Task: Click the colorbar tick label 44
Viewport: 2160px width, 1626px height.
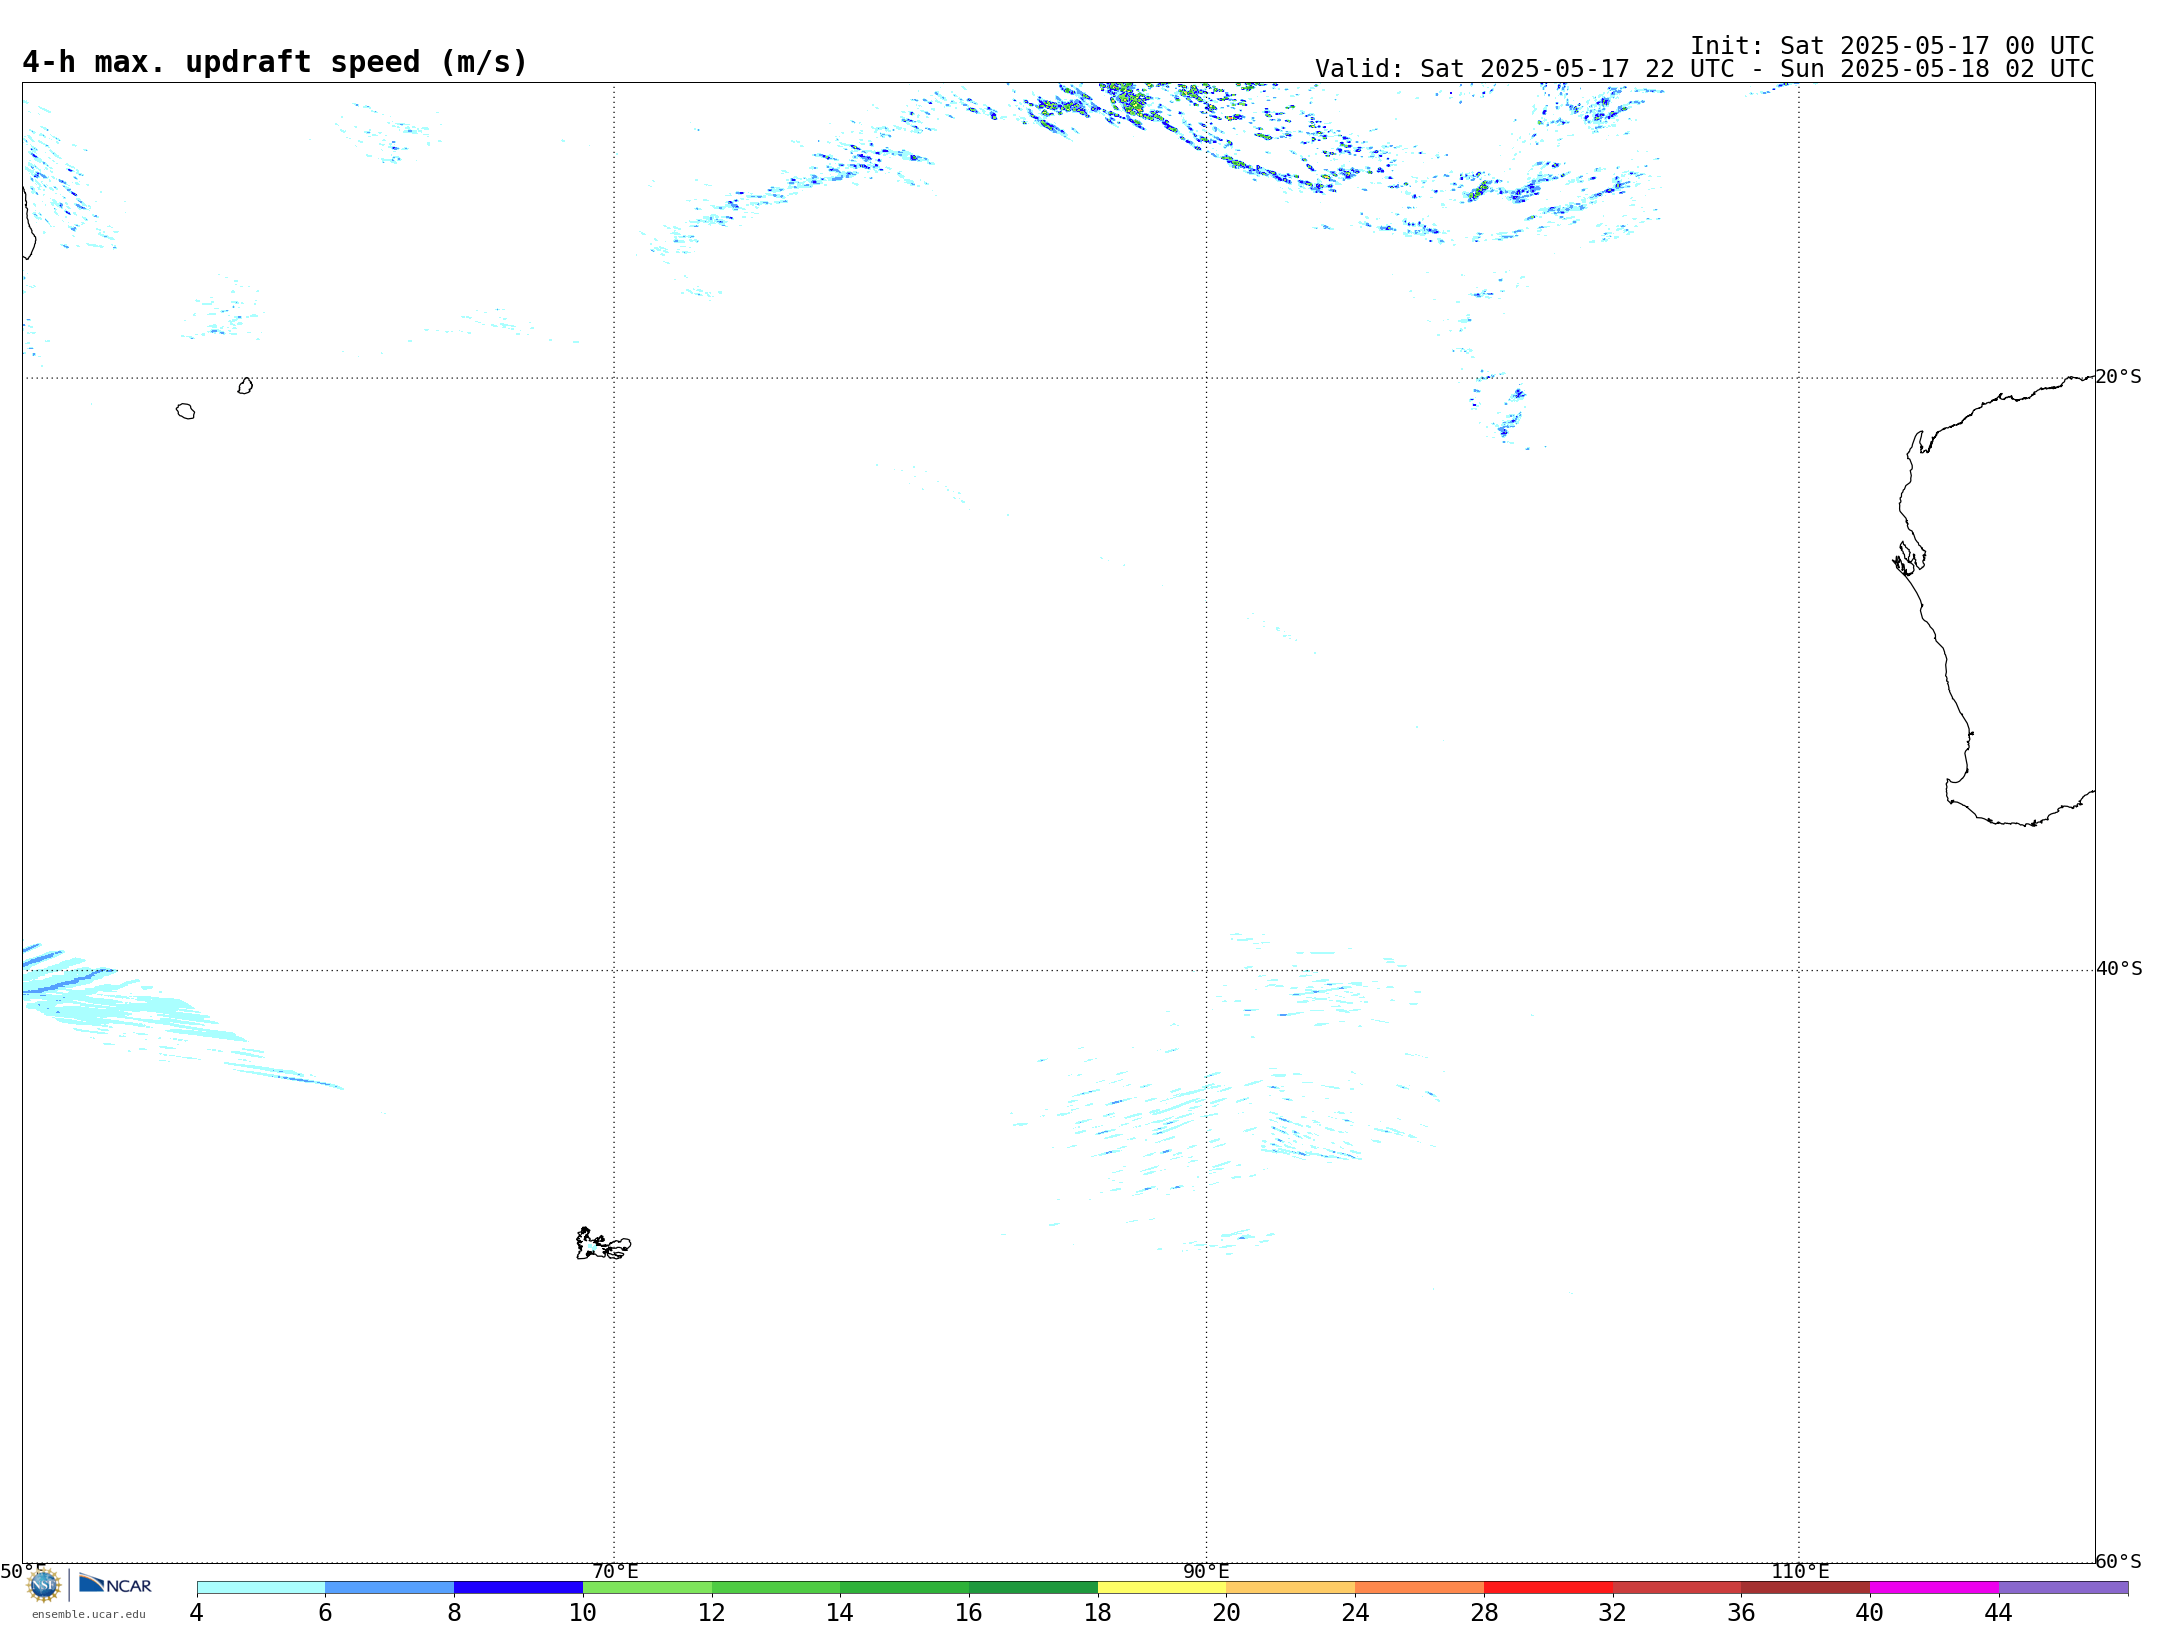Action: (1998, 1612)
